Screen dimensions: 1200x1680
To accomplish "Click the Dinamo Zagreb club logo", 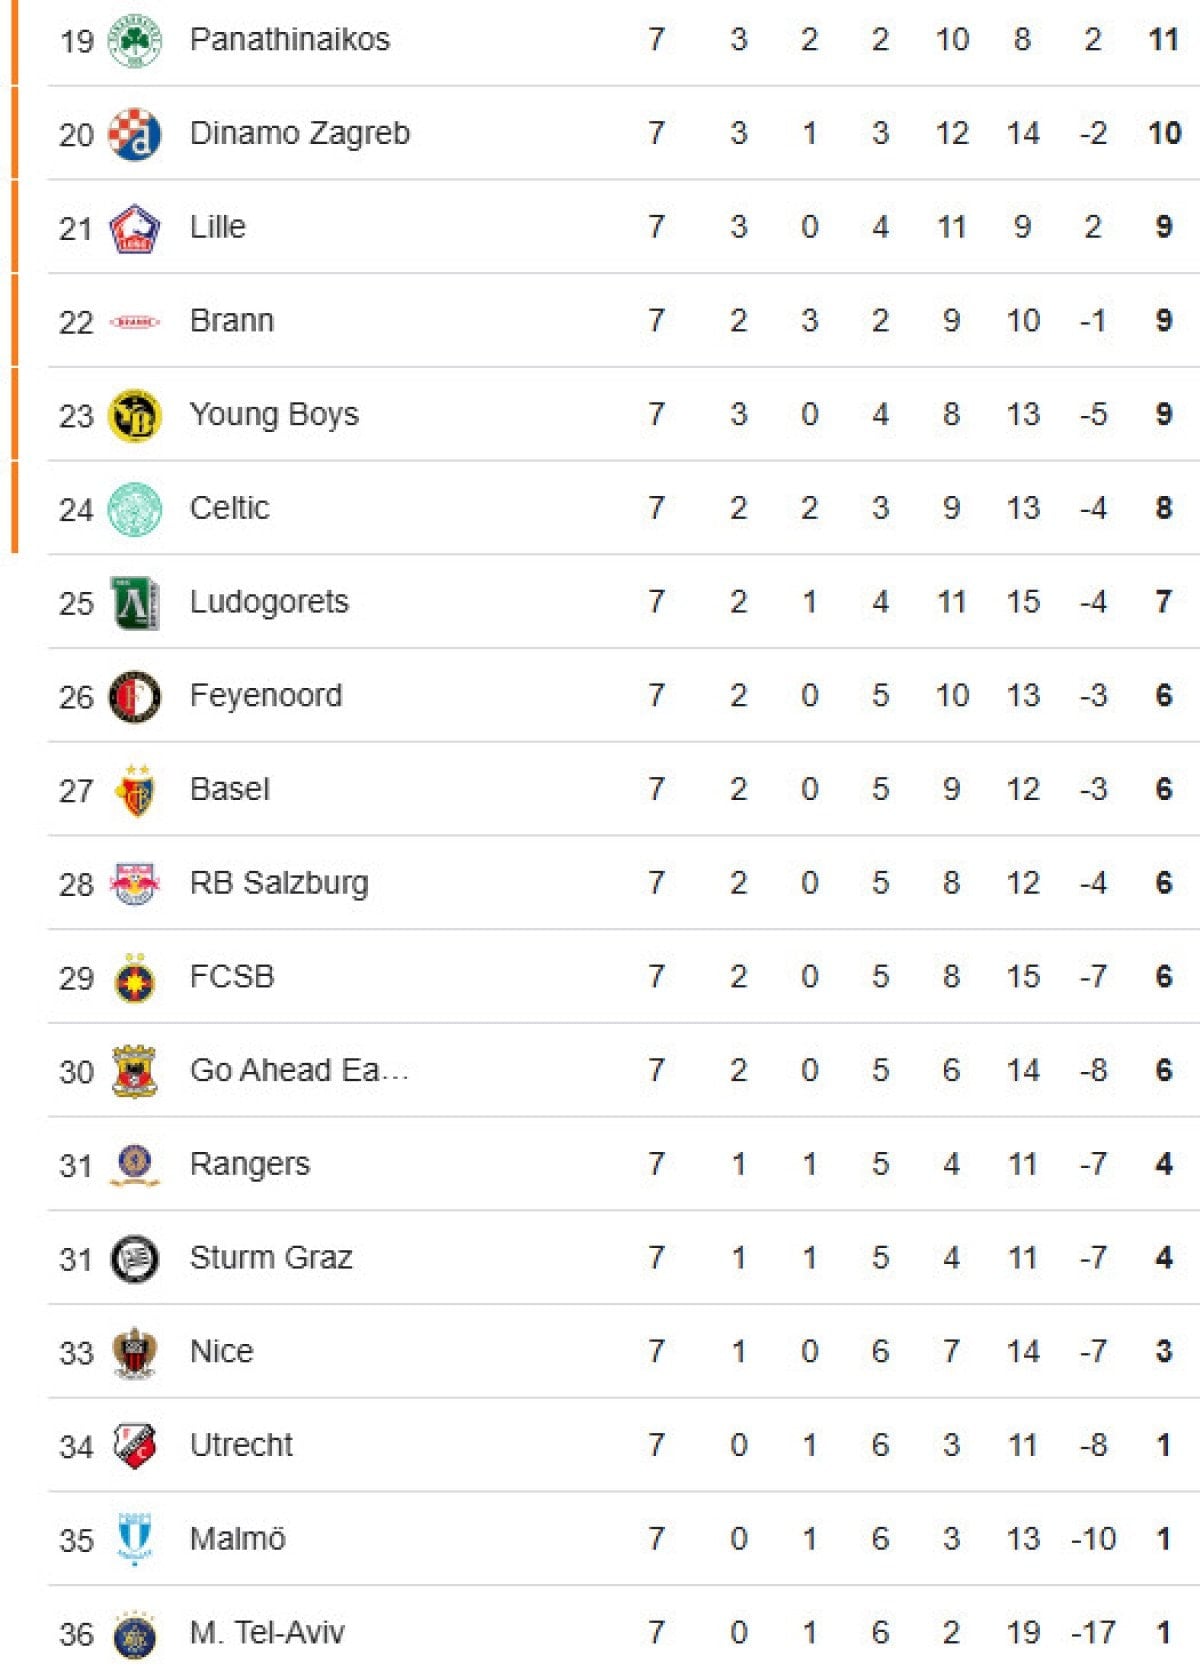I will [x=134, y=134].
